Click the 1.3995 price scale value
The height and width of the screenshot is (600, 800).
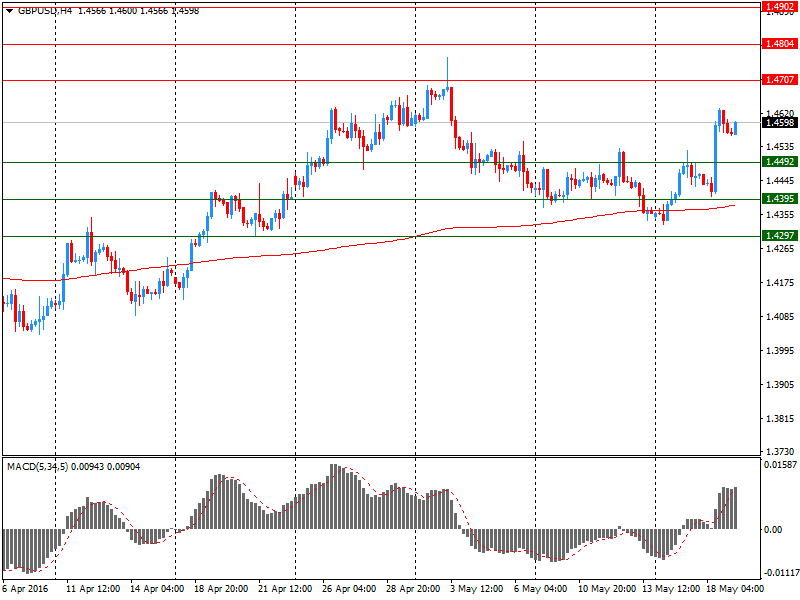click(780, 351)
